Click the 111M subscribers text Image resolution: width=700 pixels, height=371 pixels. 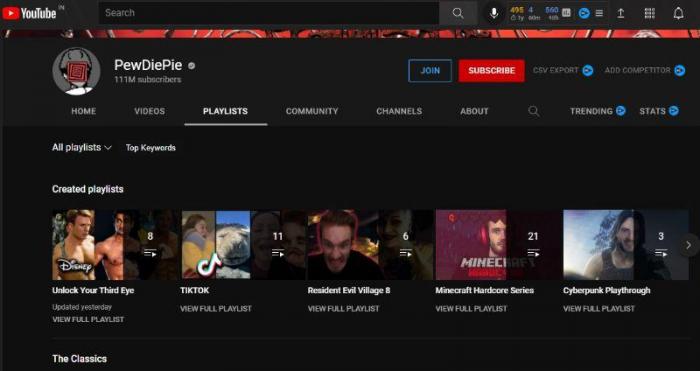pos(148,79)
